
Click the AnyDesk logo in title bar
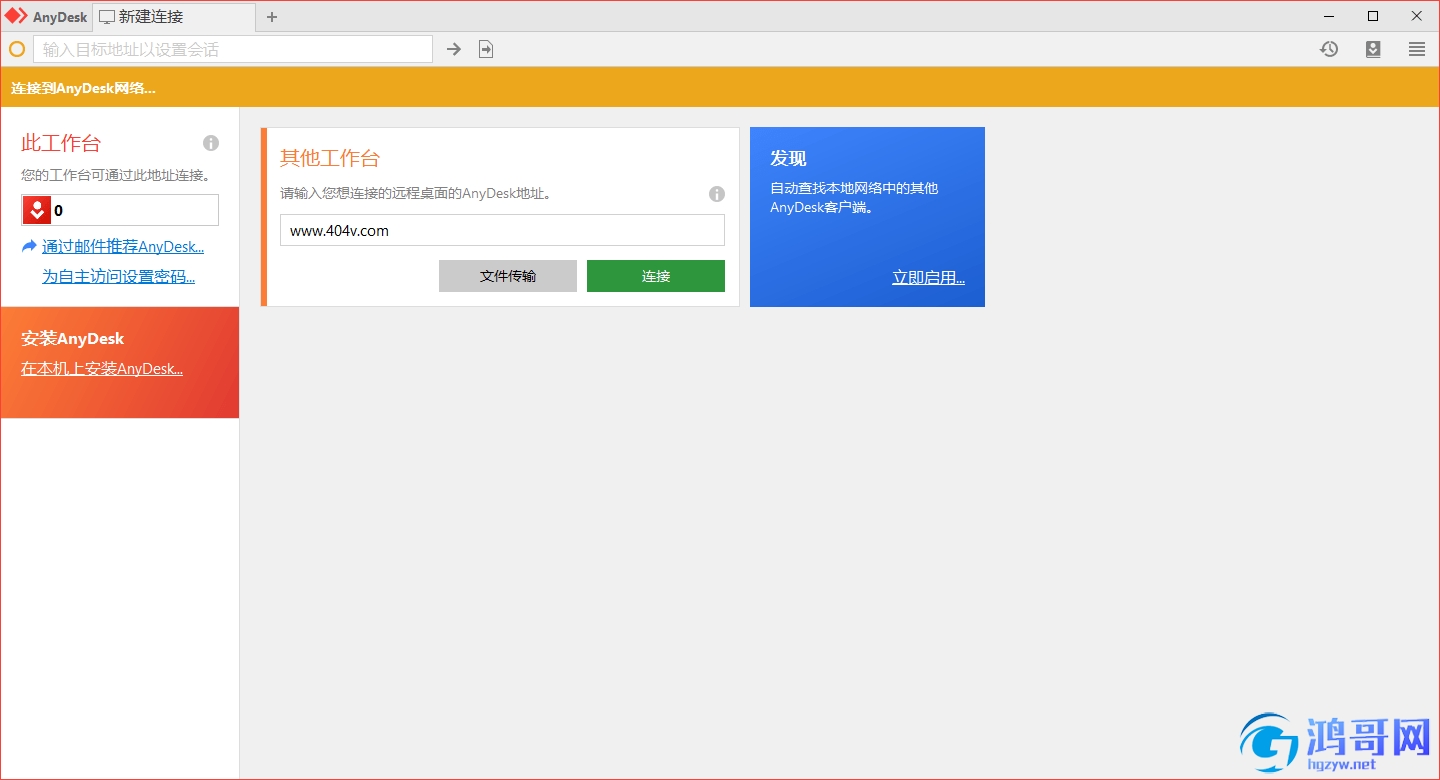click(x=17, y=16)
